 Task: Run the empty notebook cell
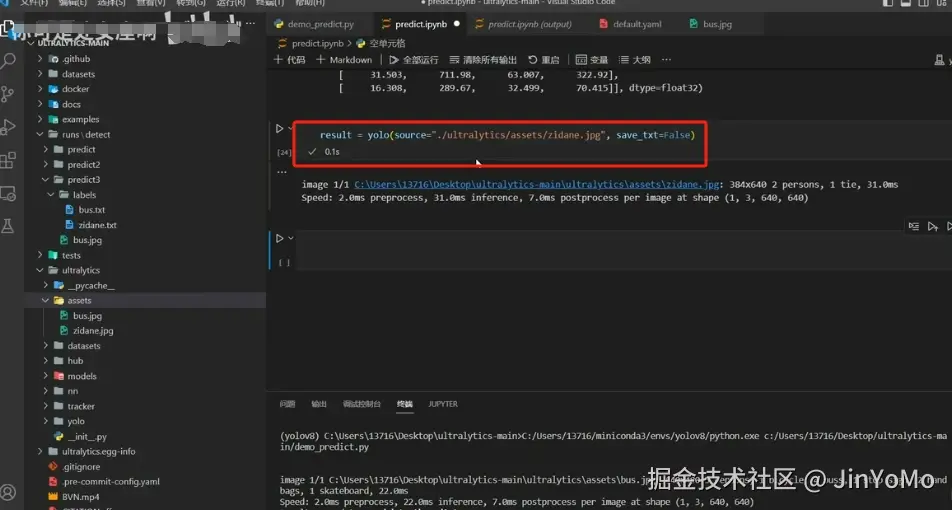[x=279, y=239]
